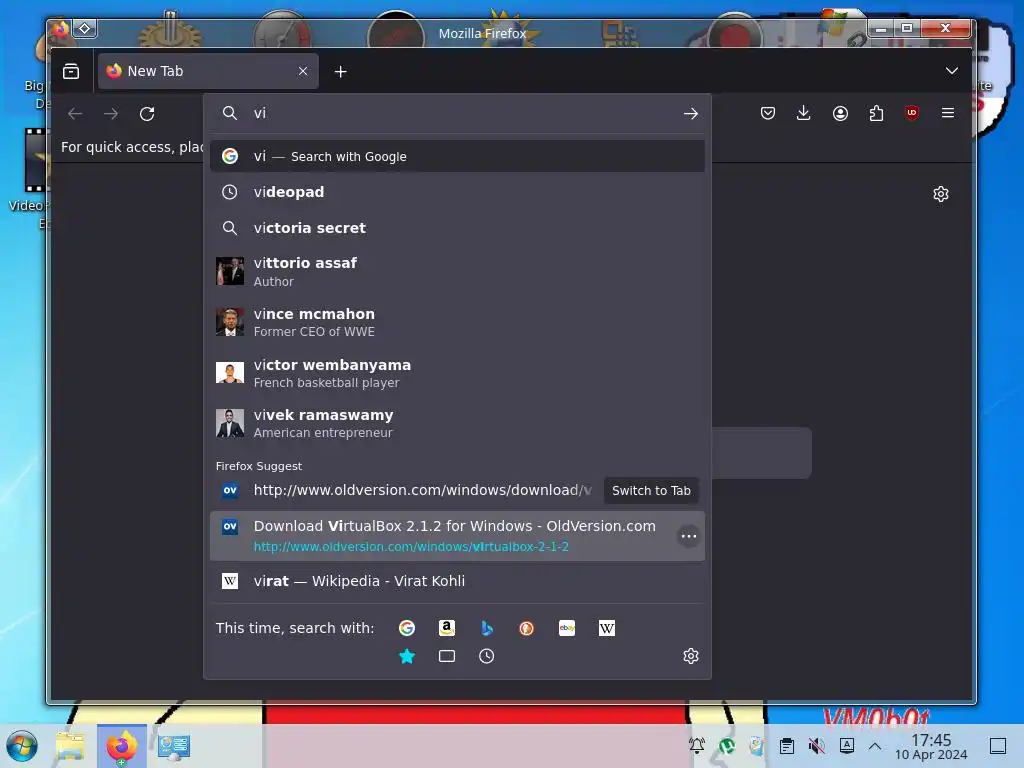The width and height of the screenshot is (1024, 768).
Task: Choose the videopad history suggestion
Action: click(457, 192)
